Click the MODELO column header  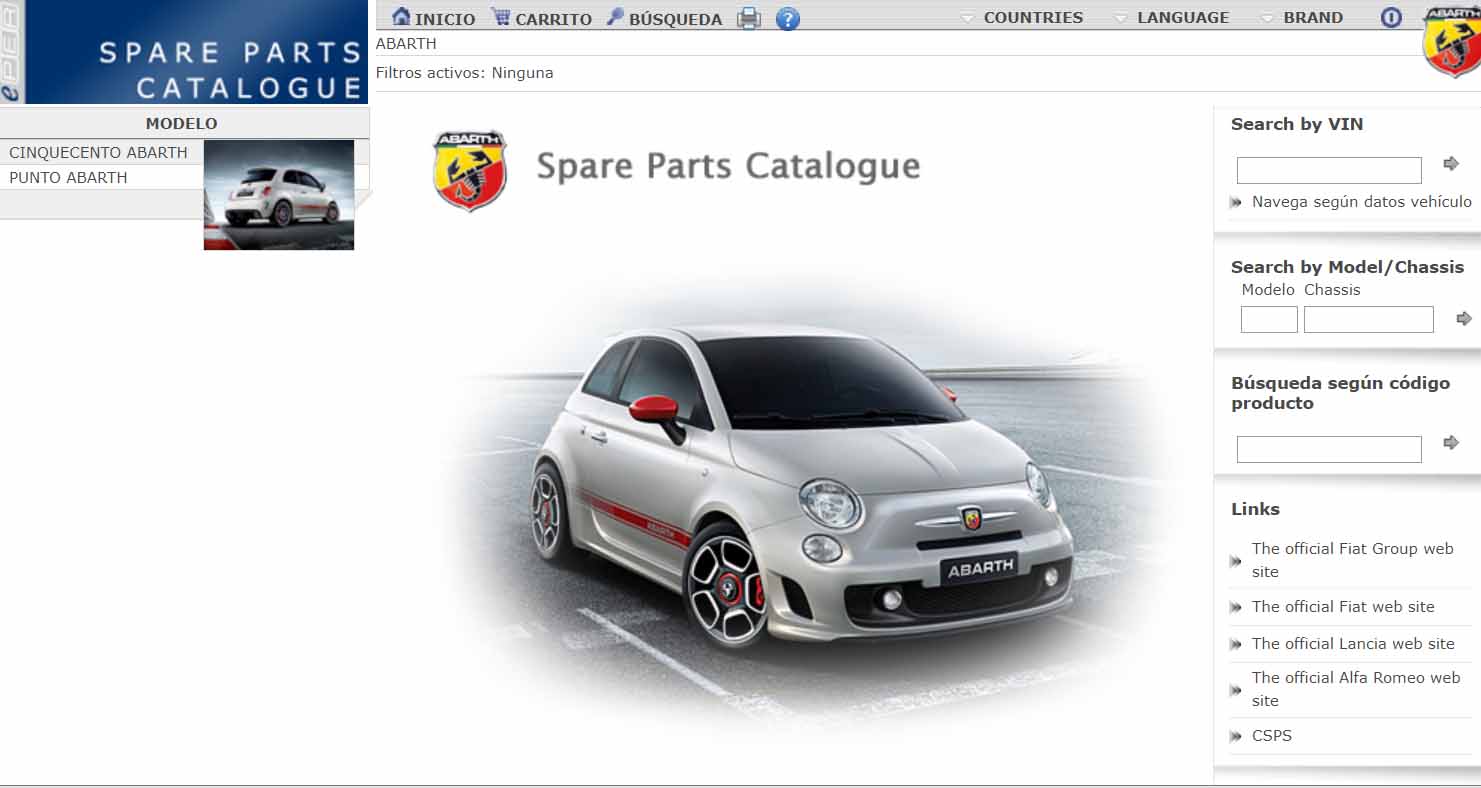pos(184,124)
